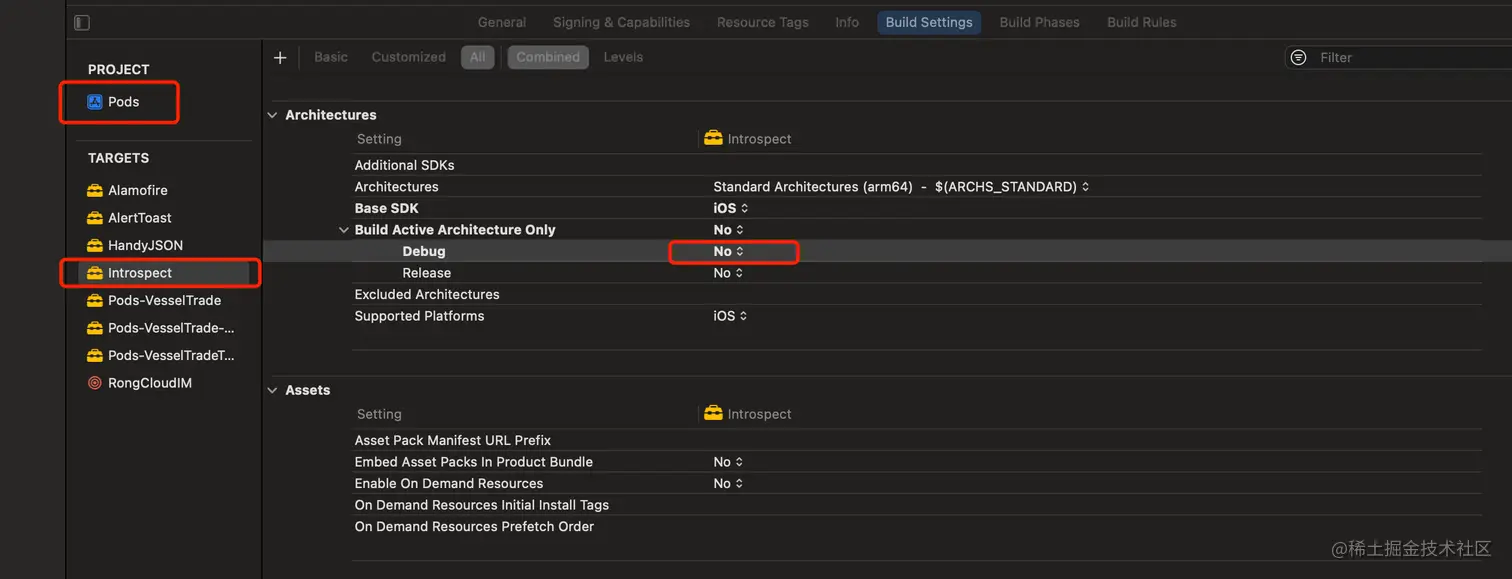1512x579 pixels.
Task: Select the Alamofire target icon
Action: [x=95, y=190]
